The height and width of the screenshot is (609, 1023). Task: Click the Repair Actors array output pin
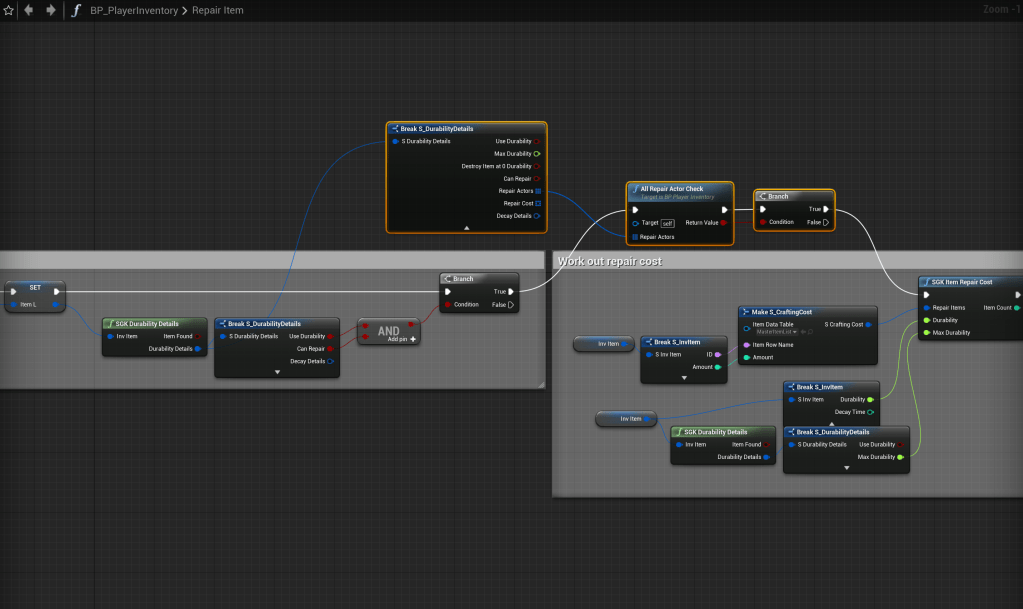tap(538, 191)
